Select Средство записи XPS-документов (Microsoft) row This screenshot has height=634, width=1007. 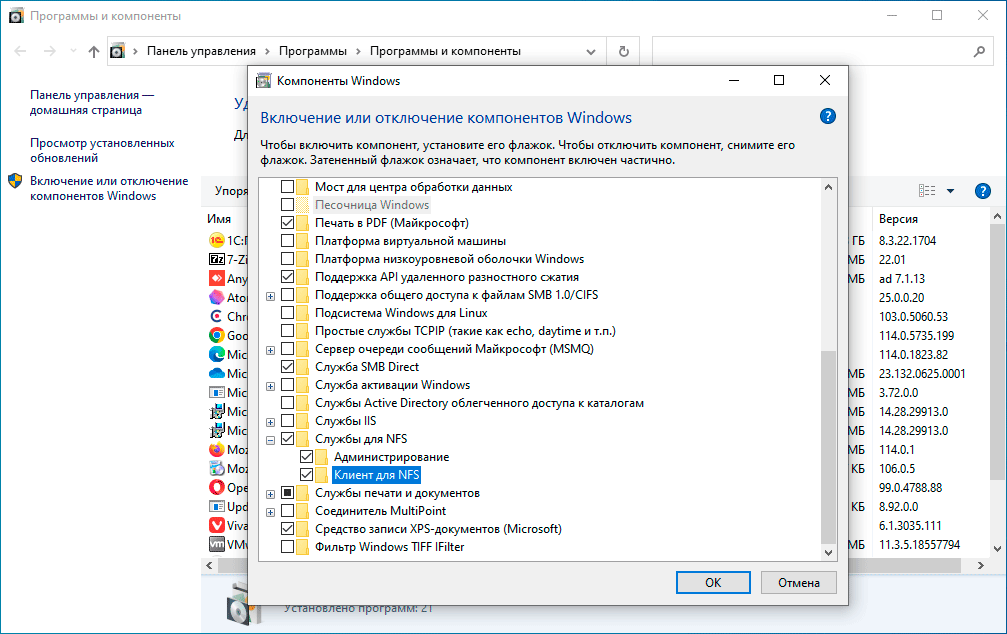[438, 529]
